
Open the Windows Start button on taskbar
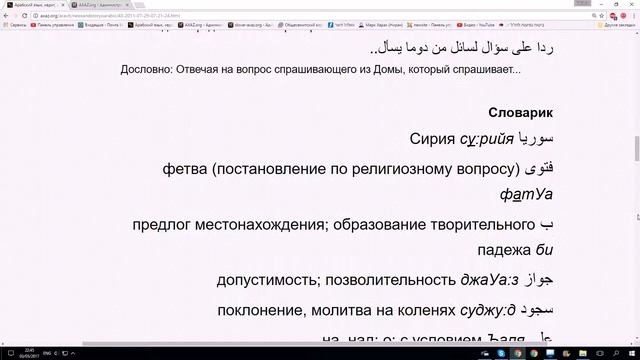point(632,353)
